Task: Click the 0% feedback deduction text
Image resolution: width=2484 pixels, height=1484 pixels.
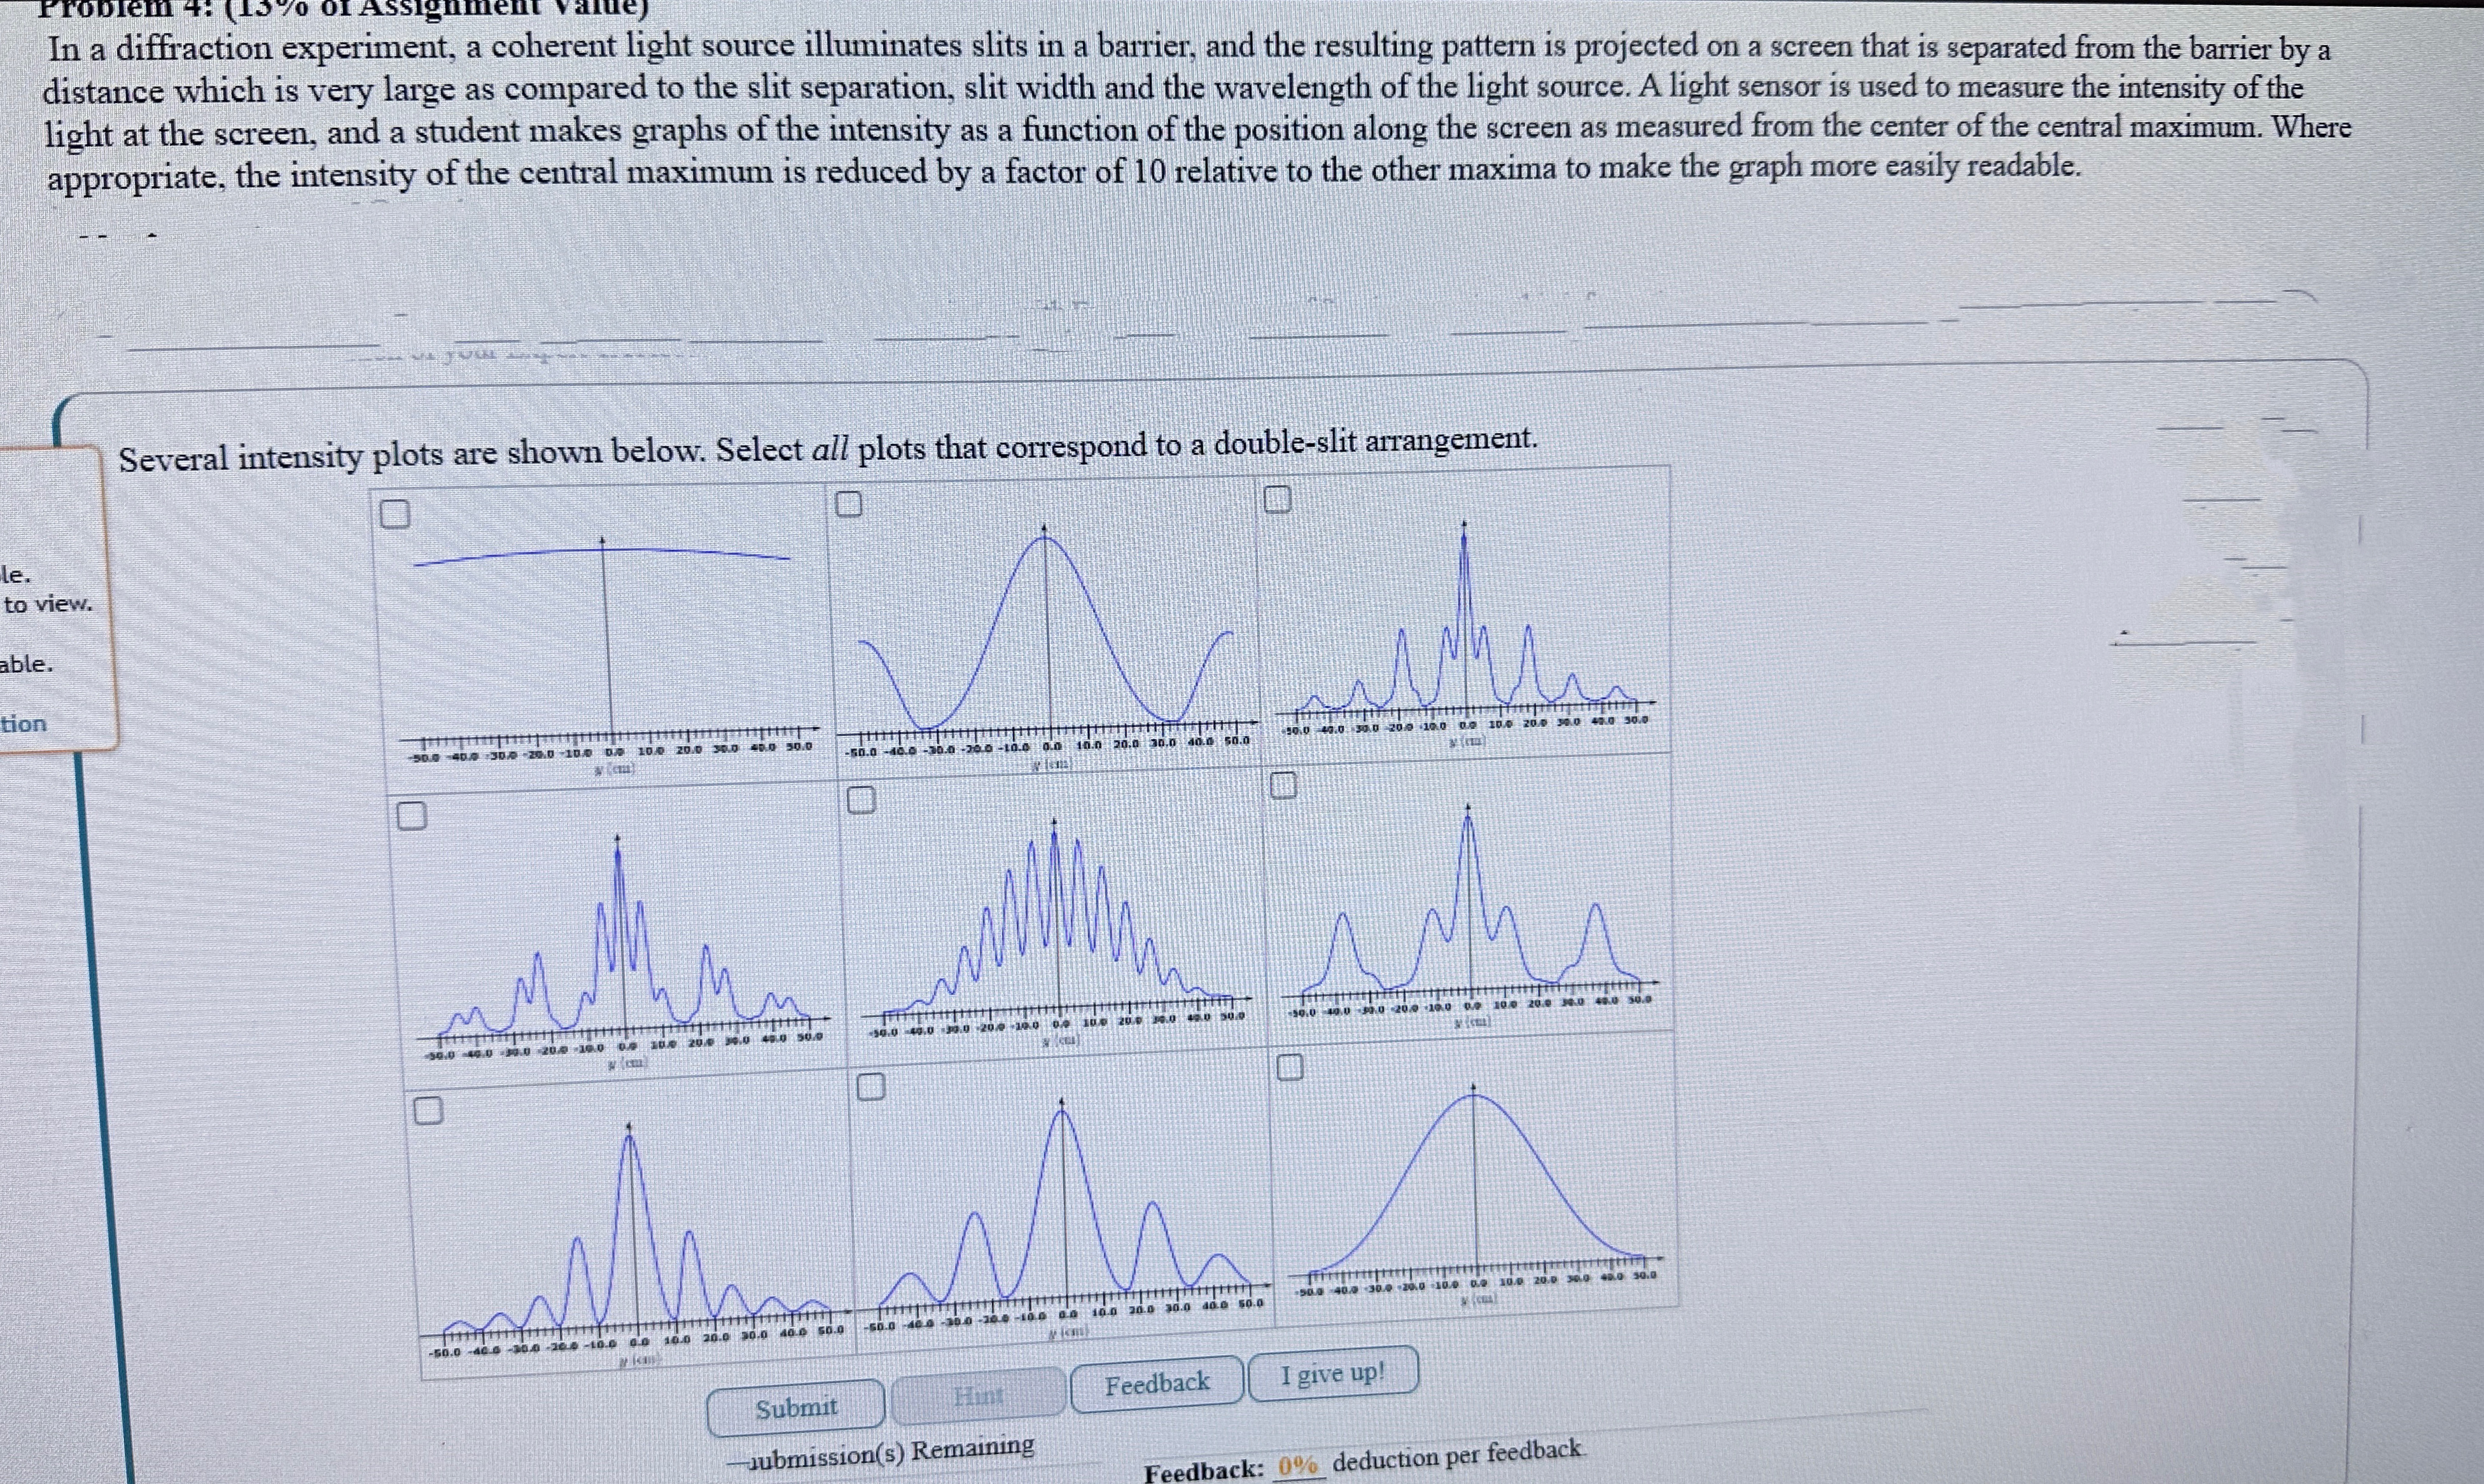Action: click(1297, 1466)
